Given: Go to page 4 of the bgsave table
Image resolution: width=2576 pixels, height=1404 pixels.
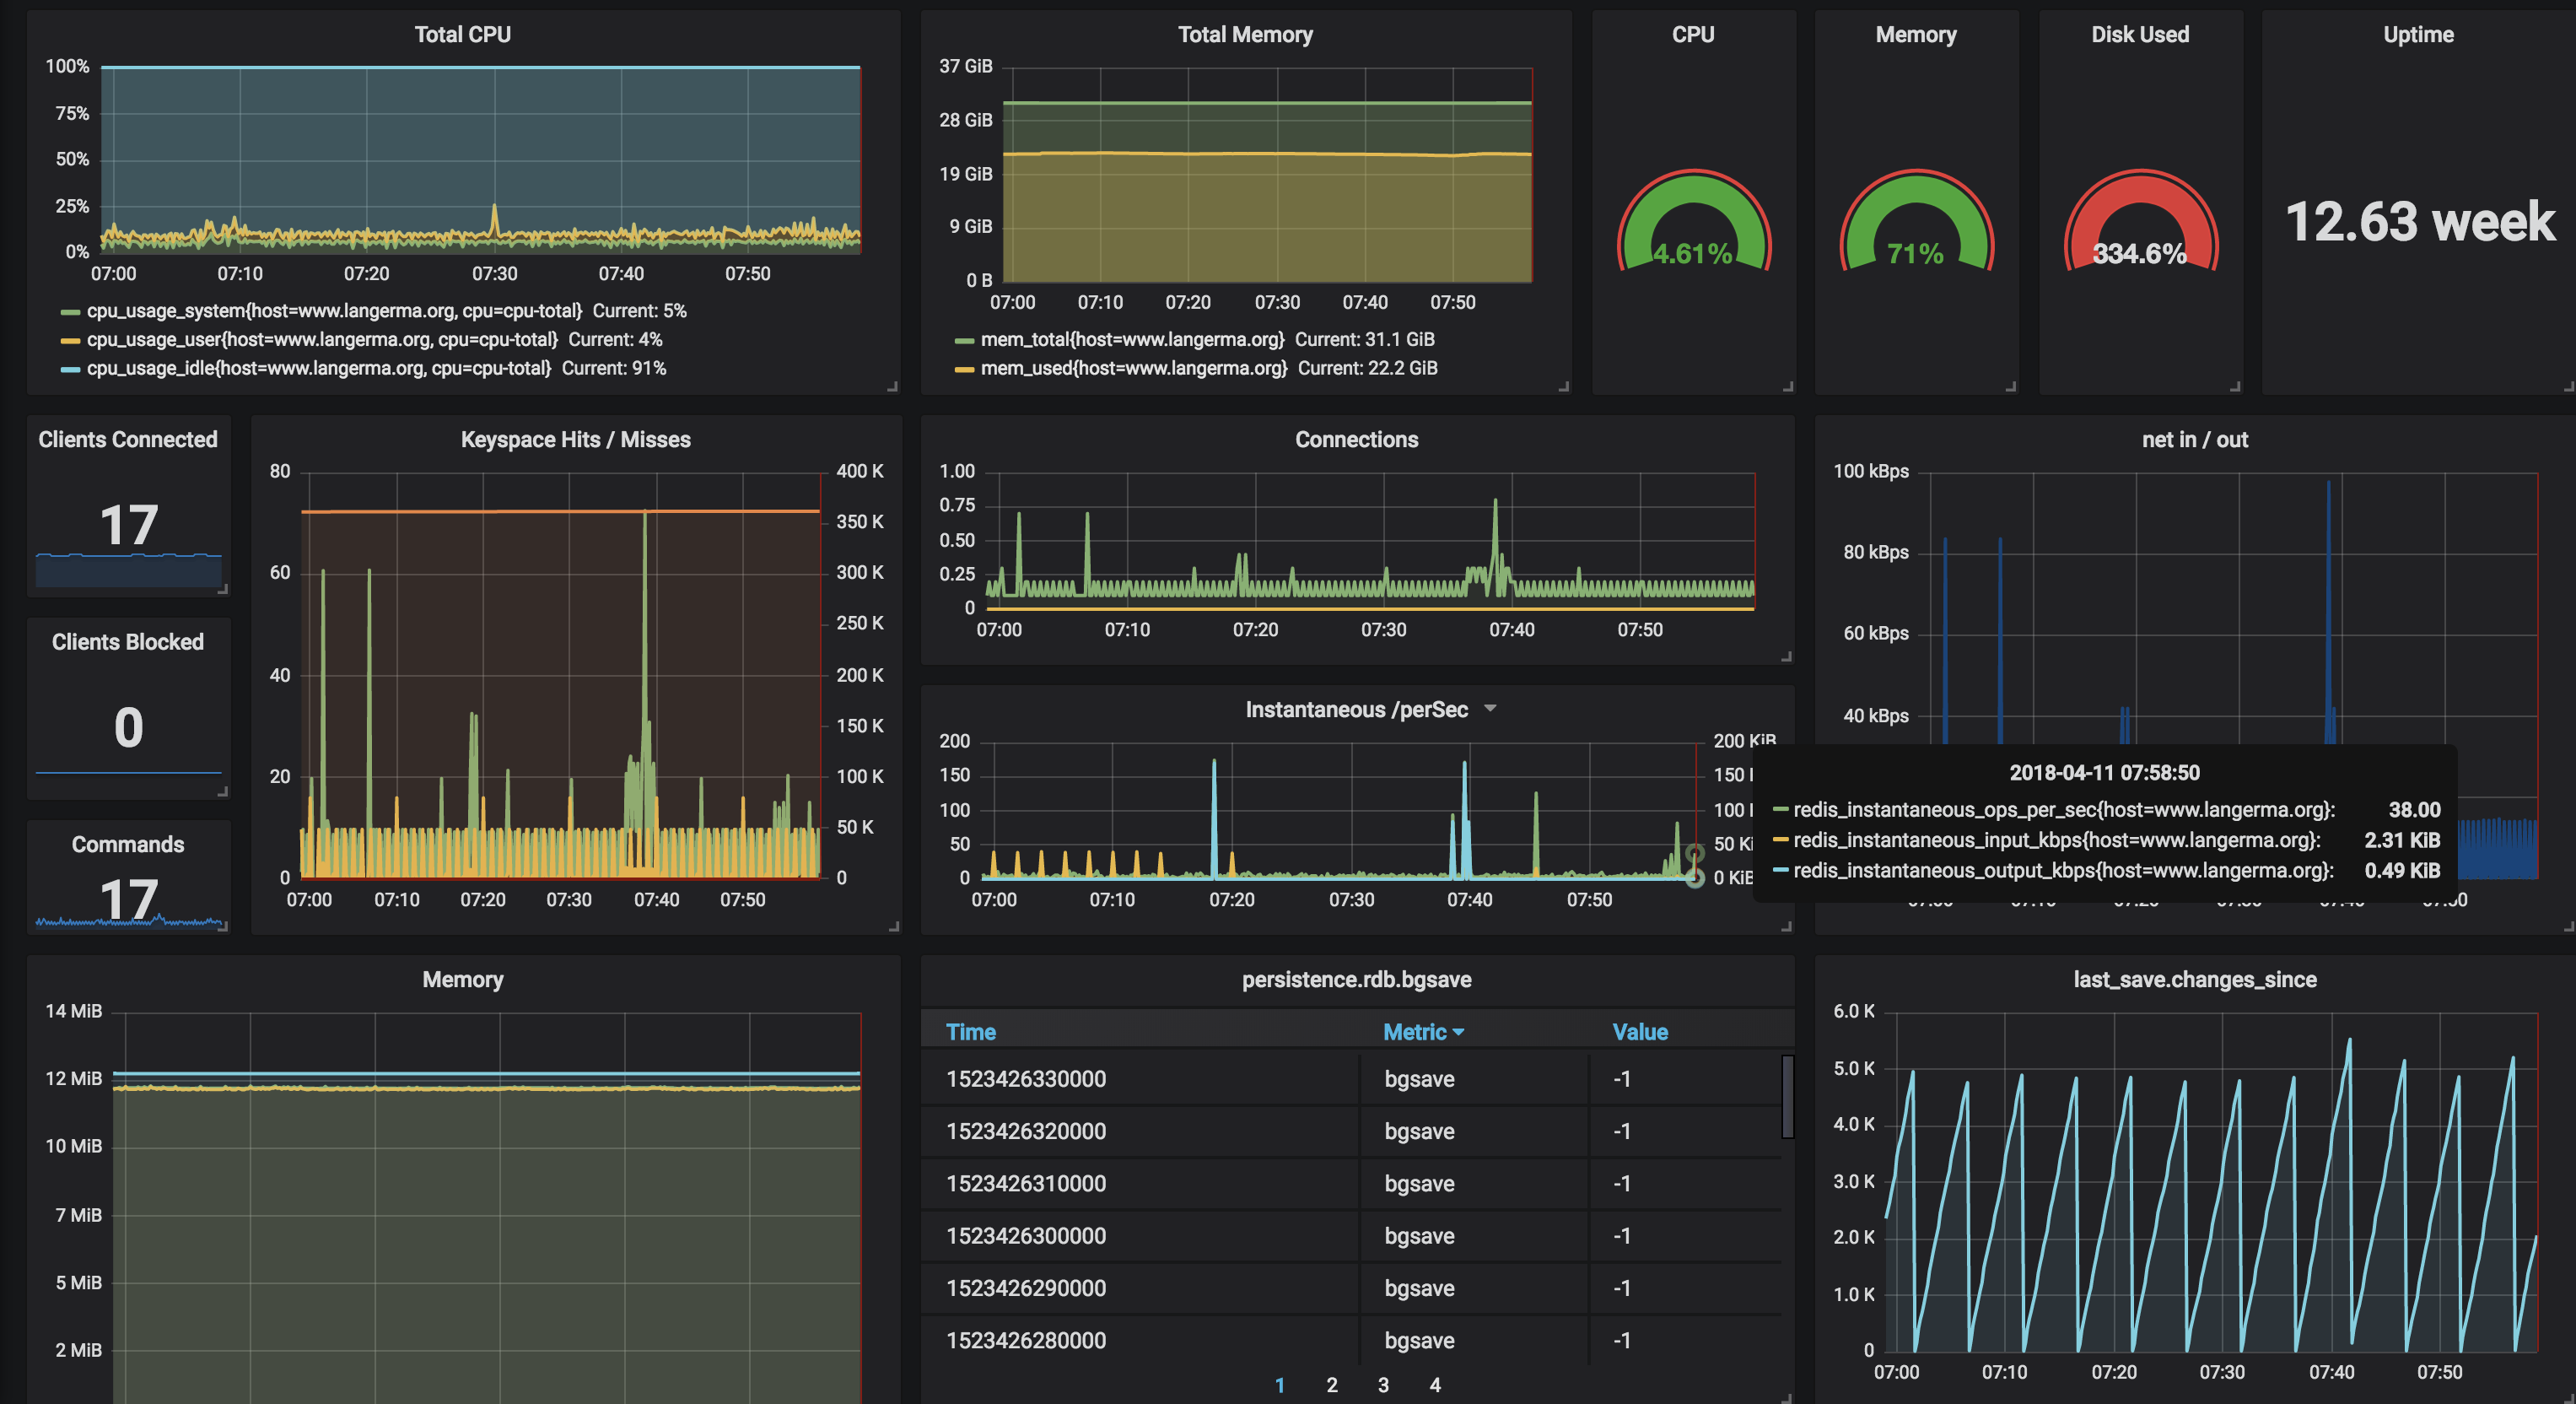Looking at the screenshot, I should pos(1434,1385).
